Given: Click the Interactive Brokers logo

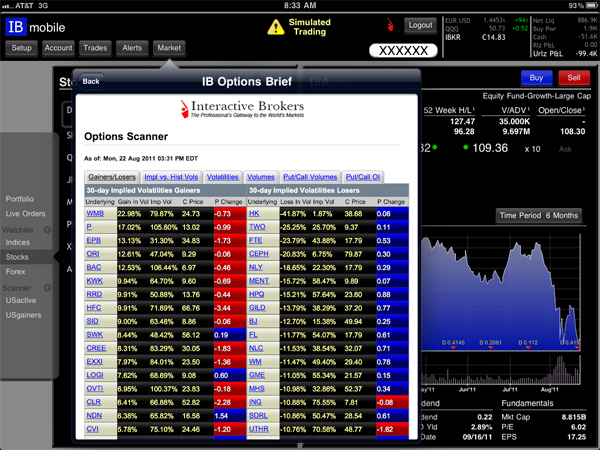Looking at the screenshot, I should coord(247,109).
